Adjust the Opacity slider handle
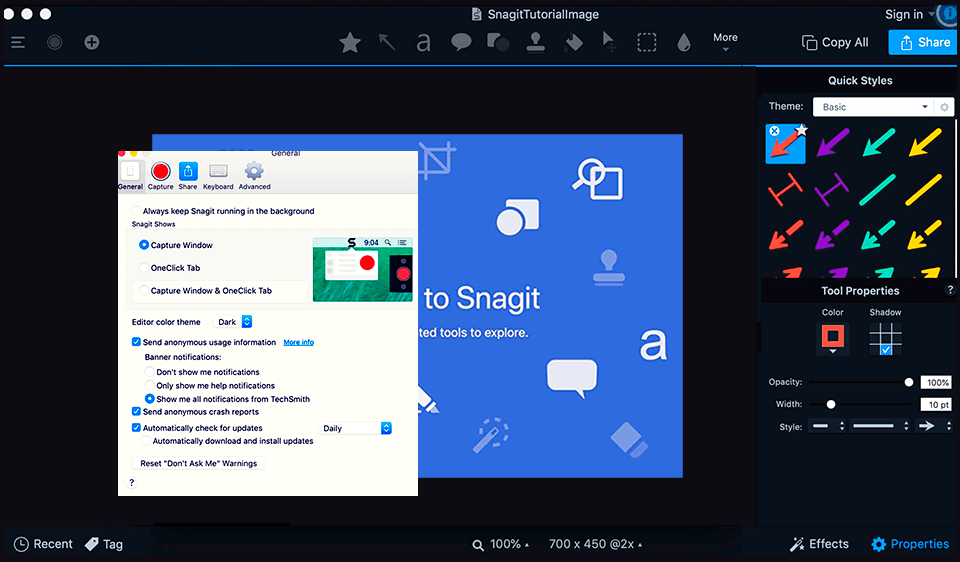This screenshot has height=562, width=960. (909, 382)
